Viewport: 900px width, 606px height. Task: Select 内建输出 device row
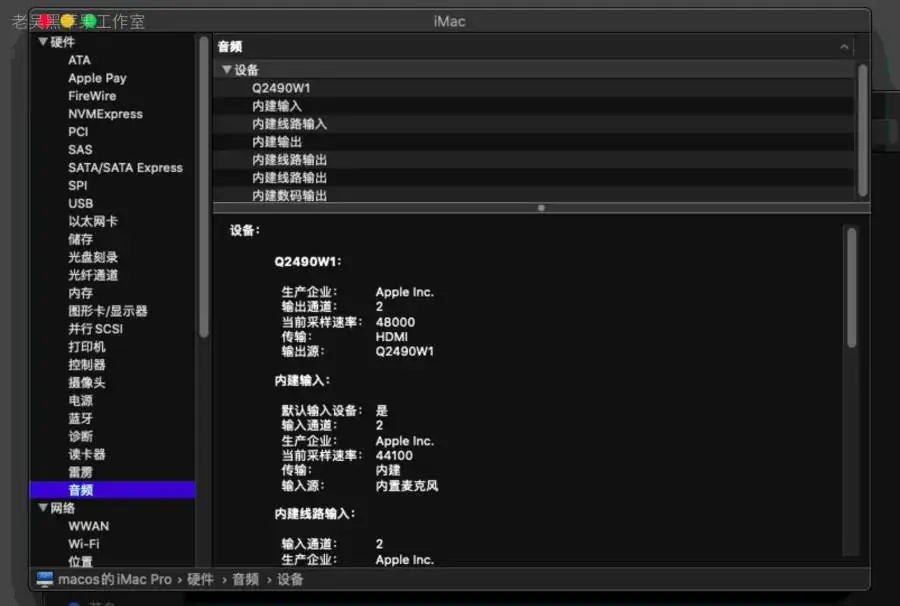[534, 142]
